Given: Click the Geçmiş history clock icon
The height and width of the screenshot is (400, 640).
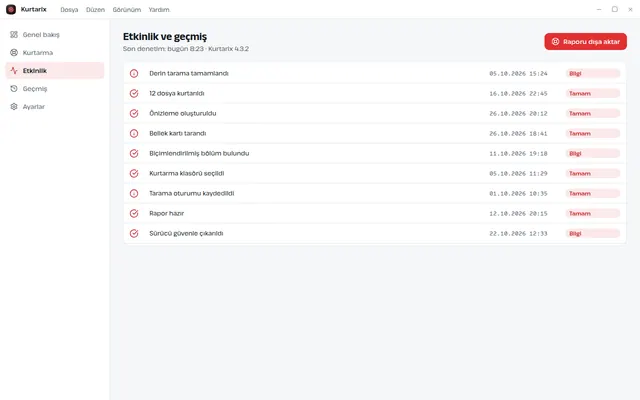Looking at the screenshot, I should click(14, 89).
